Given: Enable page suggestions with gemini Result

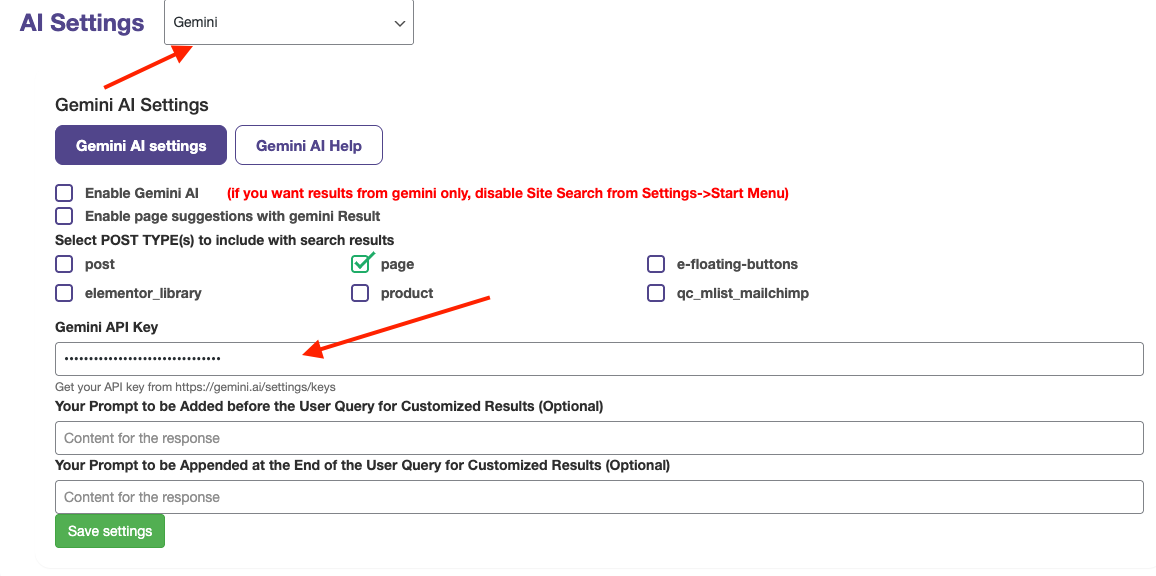Looking at the screenshot, I should tap(64, 216).
